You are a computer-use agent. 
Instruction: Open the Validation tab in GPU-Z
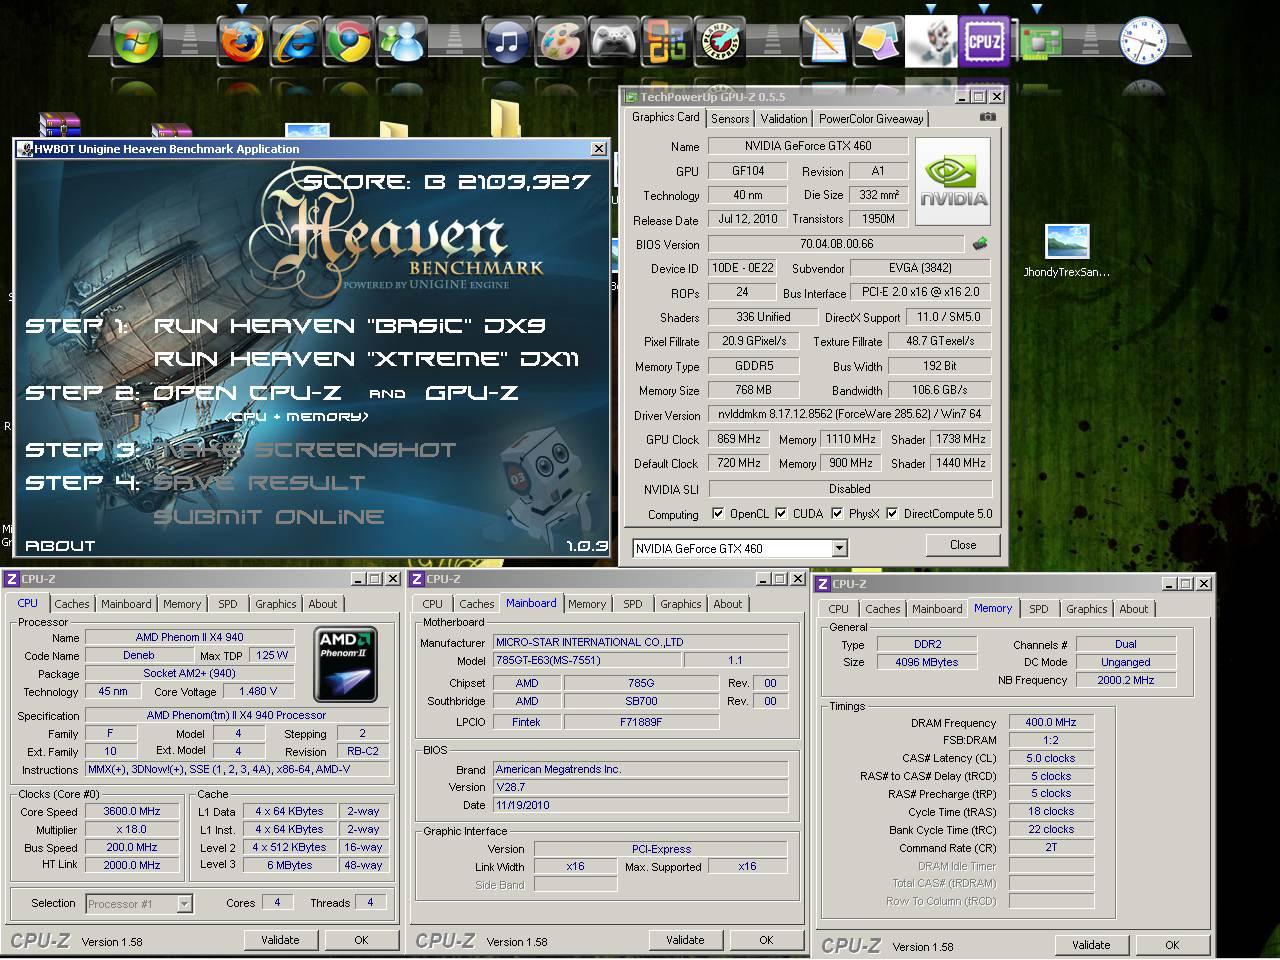784,118
